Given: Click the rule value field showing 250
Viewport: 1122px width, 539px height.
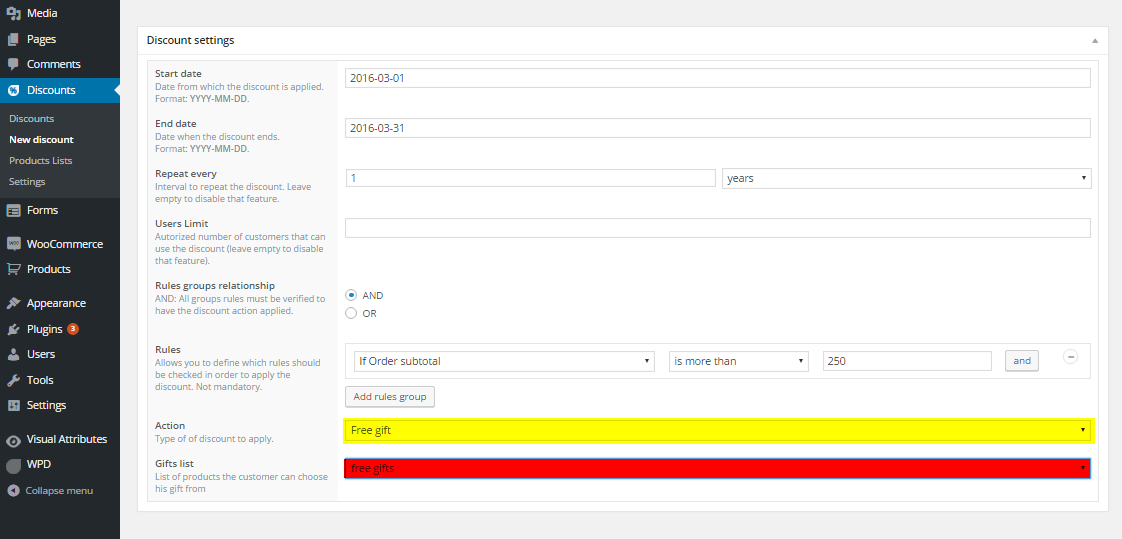Looking at the screenshot, I should pyautogui.click(x=907, y=361).
